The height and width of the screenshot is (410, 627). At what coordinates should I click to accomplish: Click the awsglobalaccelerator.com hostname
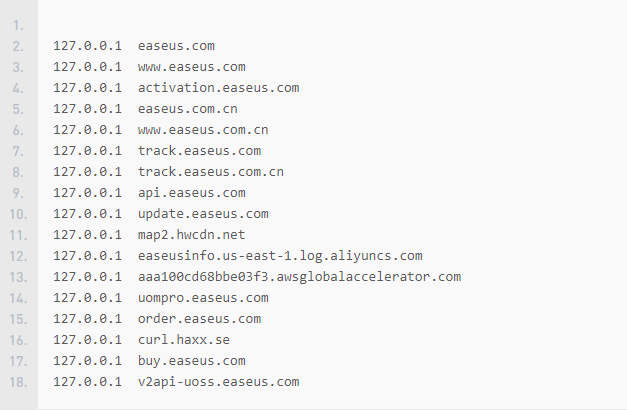tap(299, 276)
